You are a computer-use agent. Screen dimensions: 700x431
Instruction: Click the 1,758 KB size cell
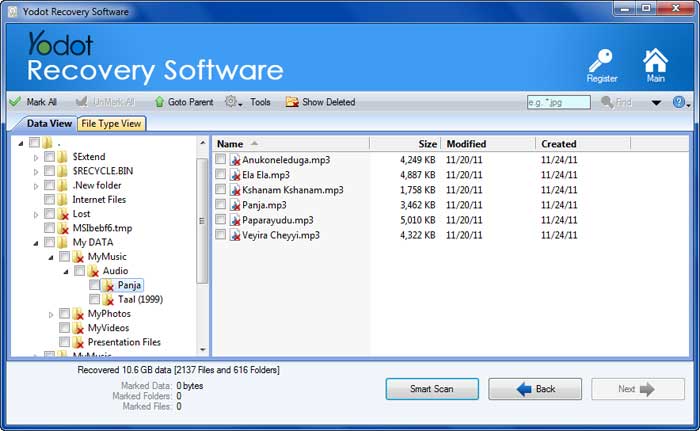point(417,190)
